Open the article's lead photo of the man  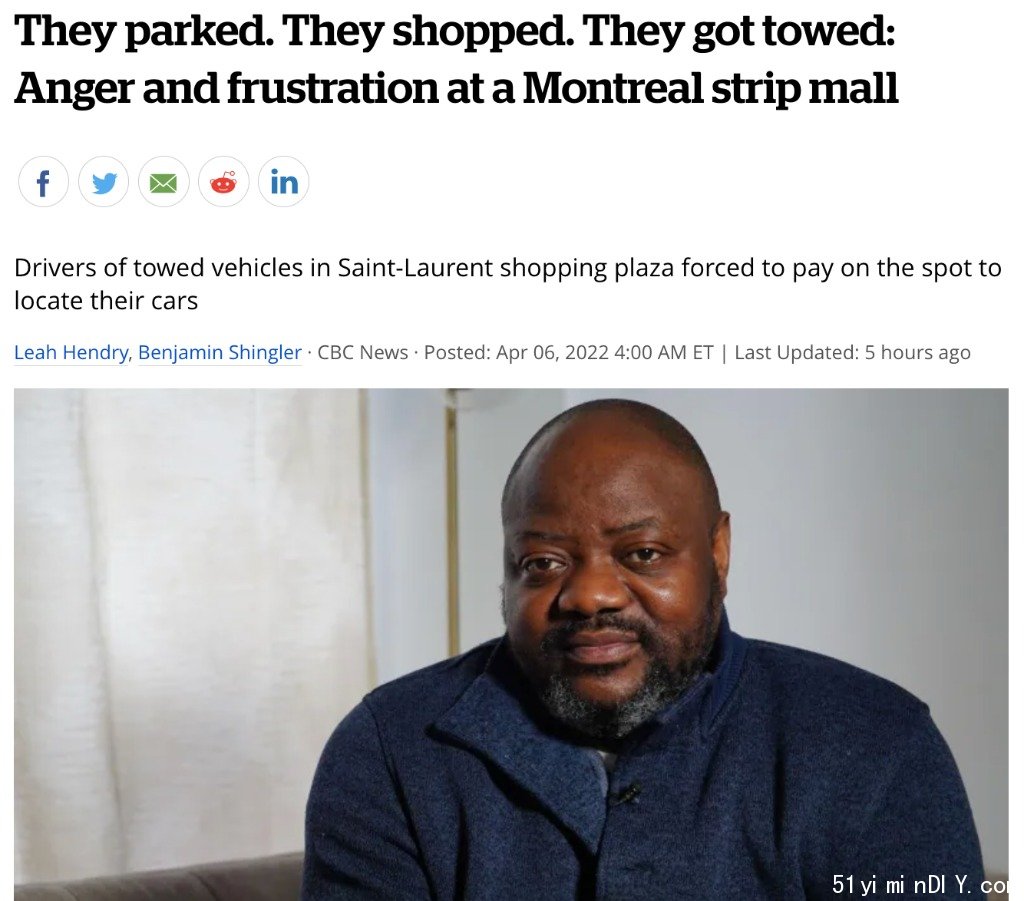511,644
